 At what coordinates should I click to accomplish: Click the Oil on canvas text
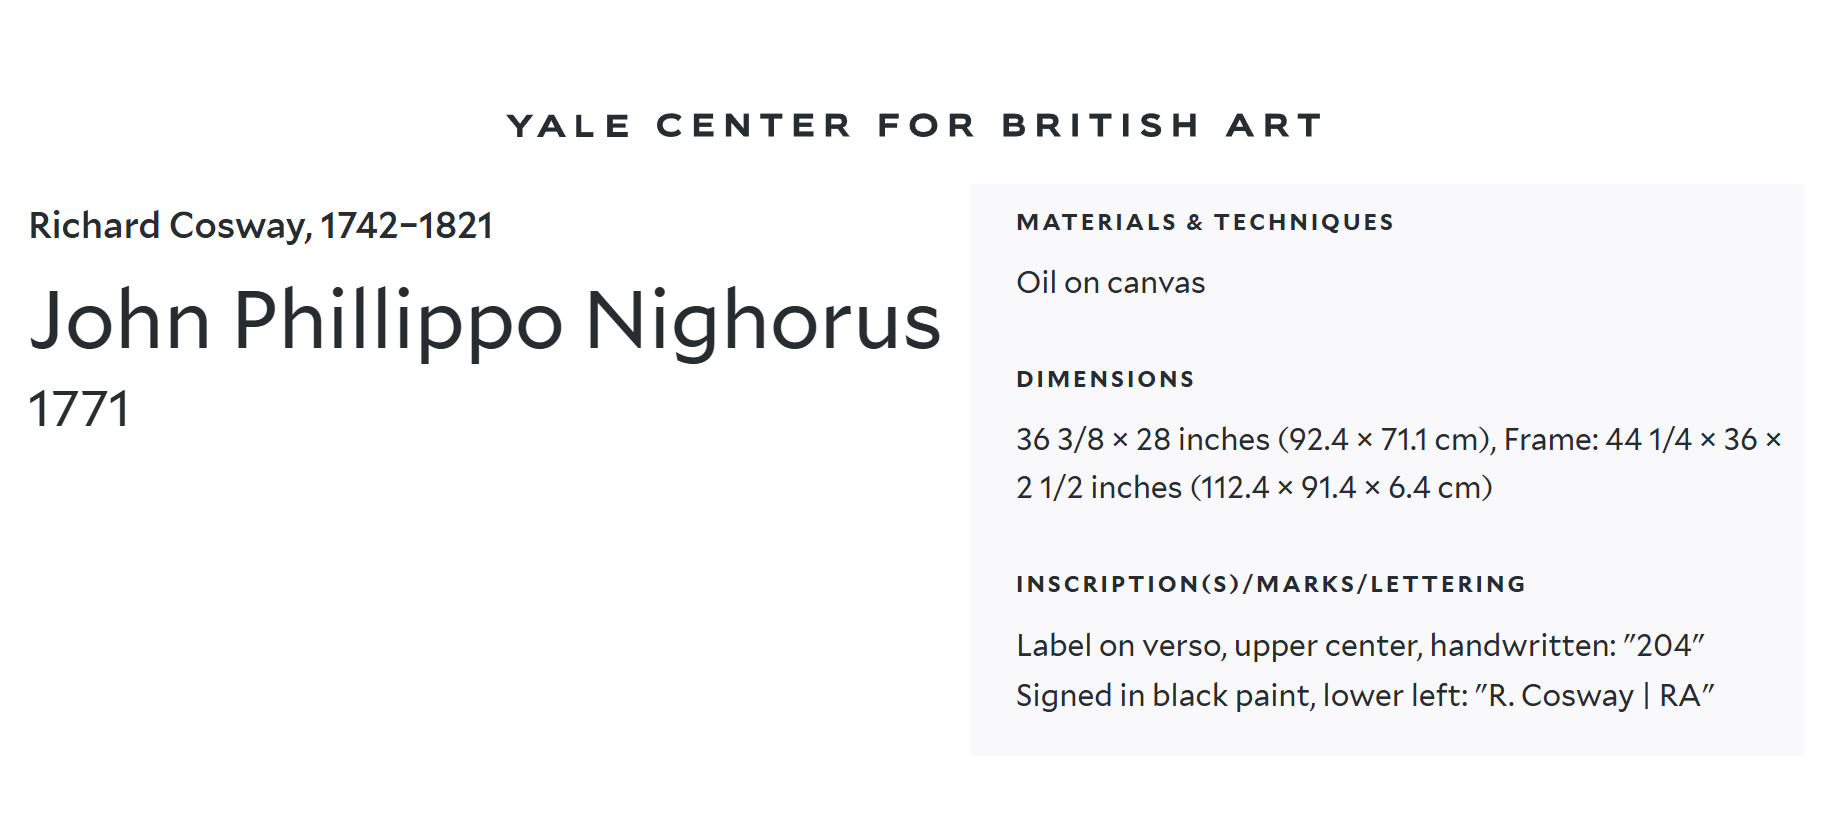(x=1110, y=283)
